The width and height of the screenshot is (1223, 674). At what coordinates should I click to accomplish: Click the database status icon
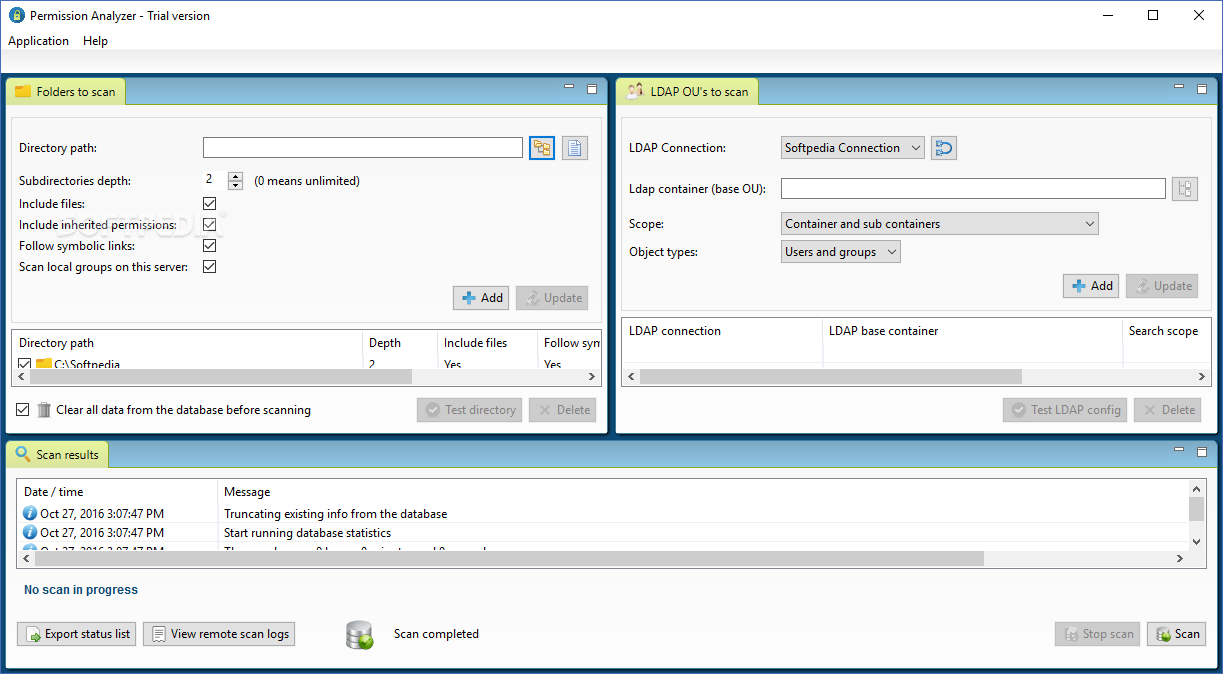(x=360, y=635)
